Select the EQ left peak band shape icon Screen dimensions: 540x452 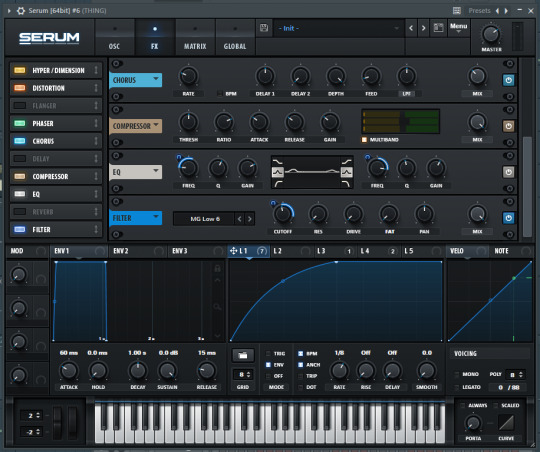pyautogui.click(x=278, y=172)
